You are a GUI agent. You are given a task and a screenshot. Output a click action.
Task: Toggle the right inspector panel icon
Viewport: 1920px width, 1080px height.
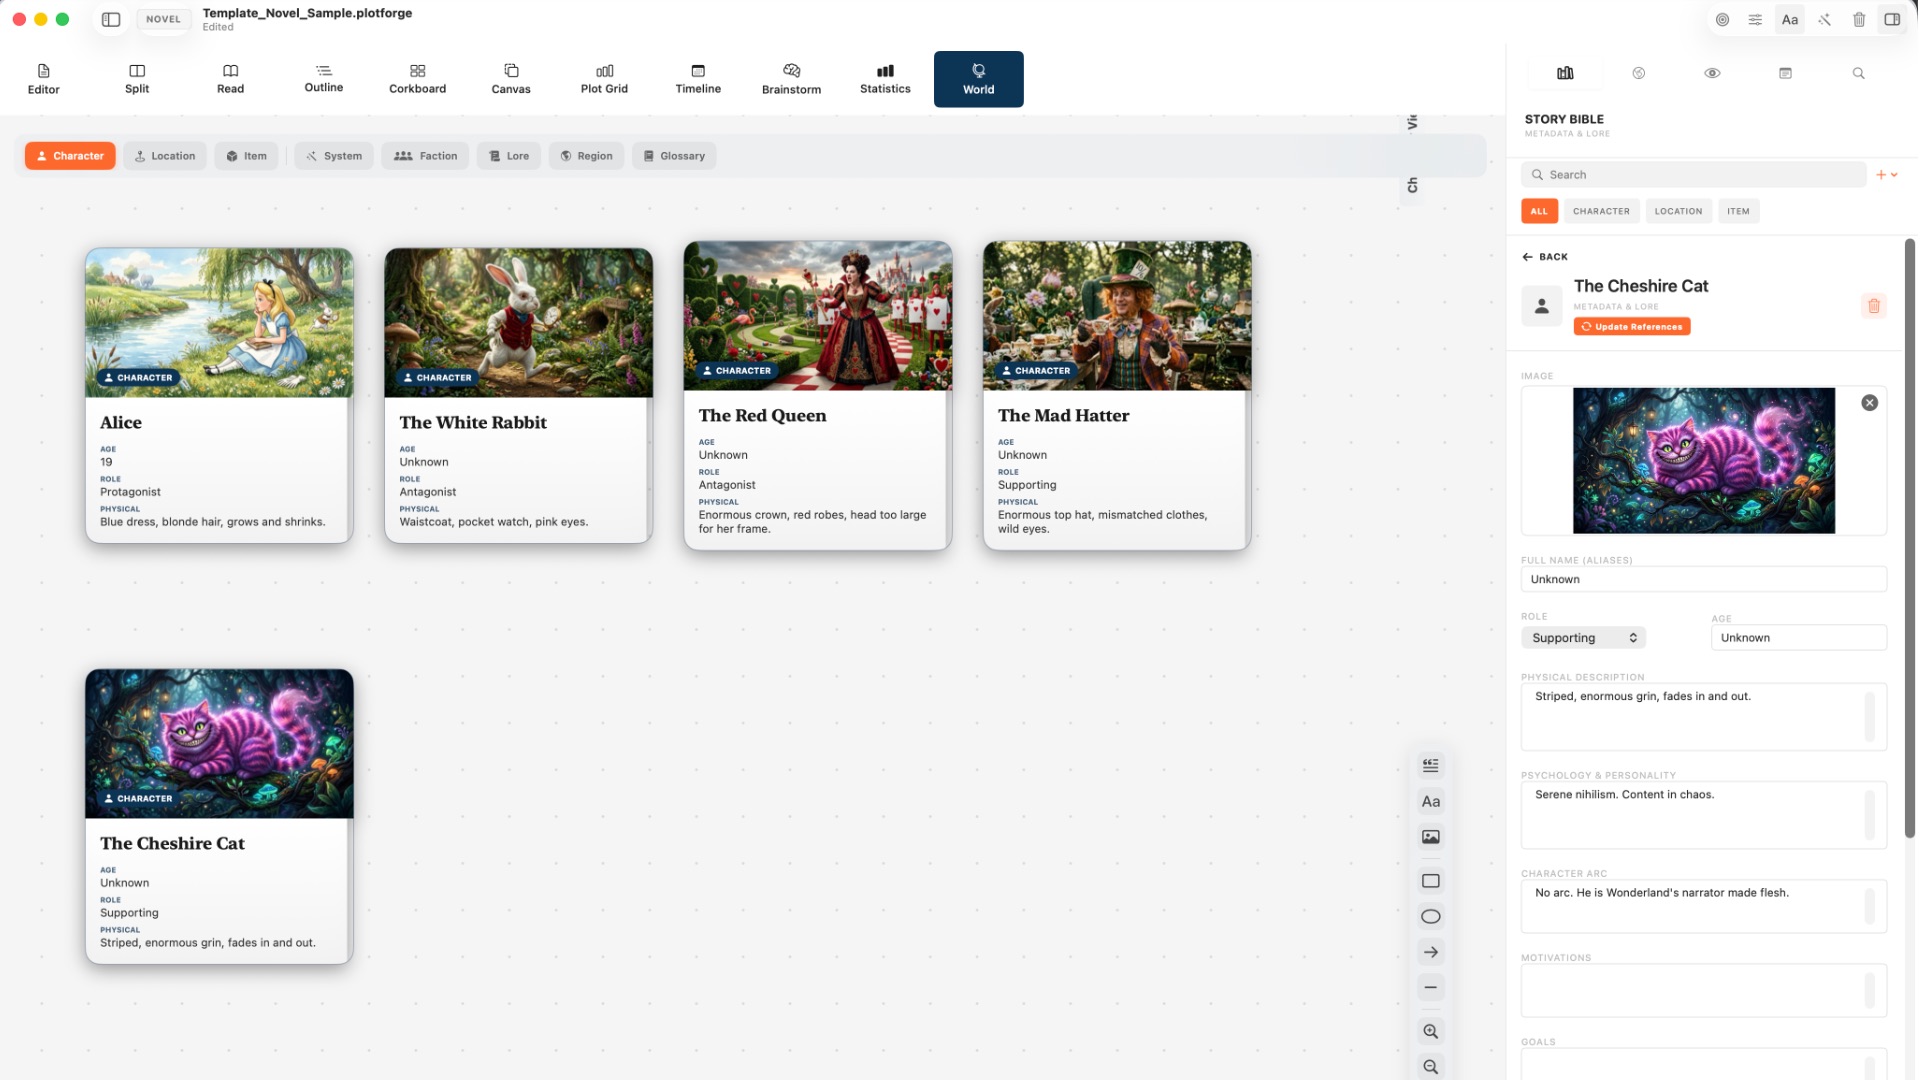(x=1892, y=19)
